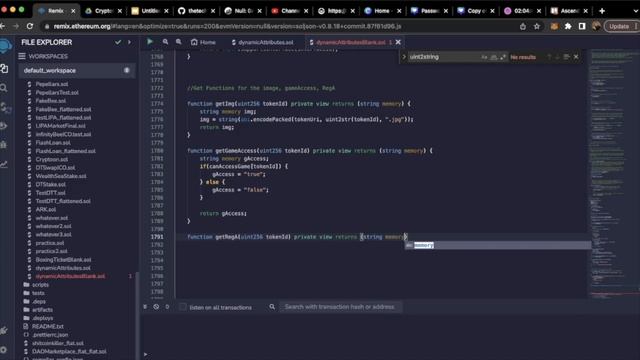The width and height of the screenshot is (640, 360).
Task: Close the dynamicAttributesBlank.sol tab
Action: tap(398, 42)
